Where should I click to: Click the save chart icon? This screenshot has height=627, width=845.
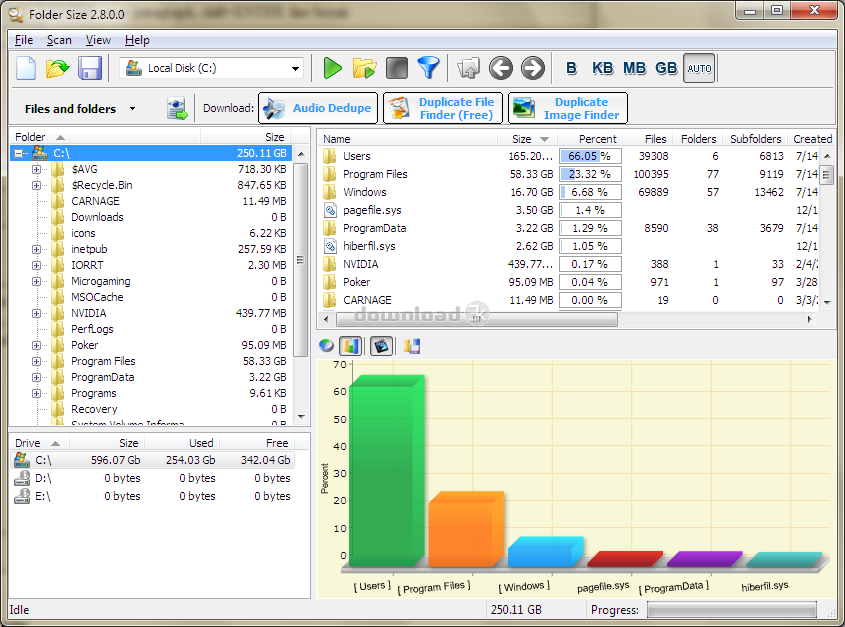coord(412,346)
